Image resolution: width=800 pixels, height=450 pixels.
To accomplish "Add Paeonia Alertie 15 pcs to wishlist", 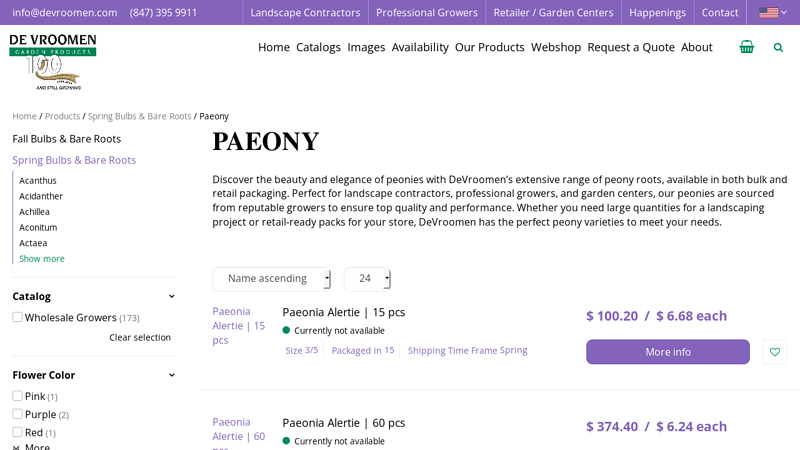I will tap(774, 352).
